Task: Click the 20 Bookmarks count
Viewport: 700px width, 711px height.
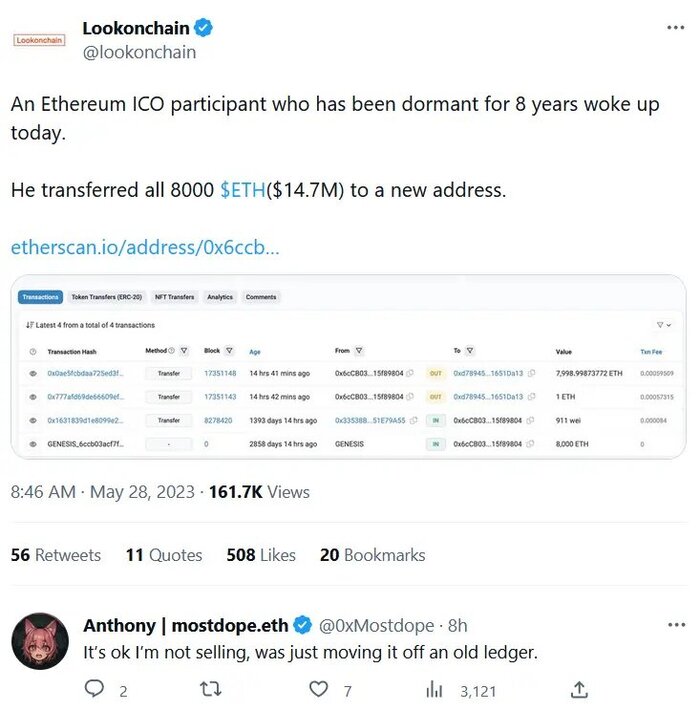Action: 372,555
